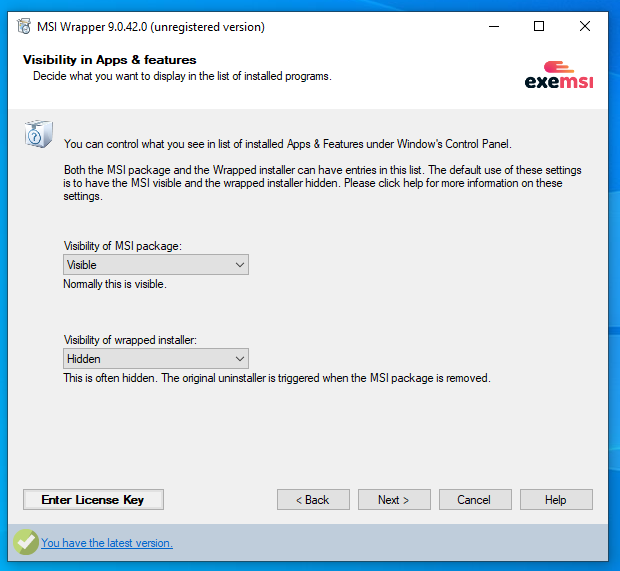Click the 'This is often hidden' description text
Image resolution: width=620 pixels, height=571 pixels.
pos(277,378)
